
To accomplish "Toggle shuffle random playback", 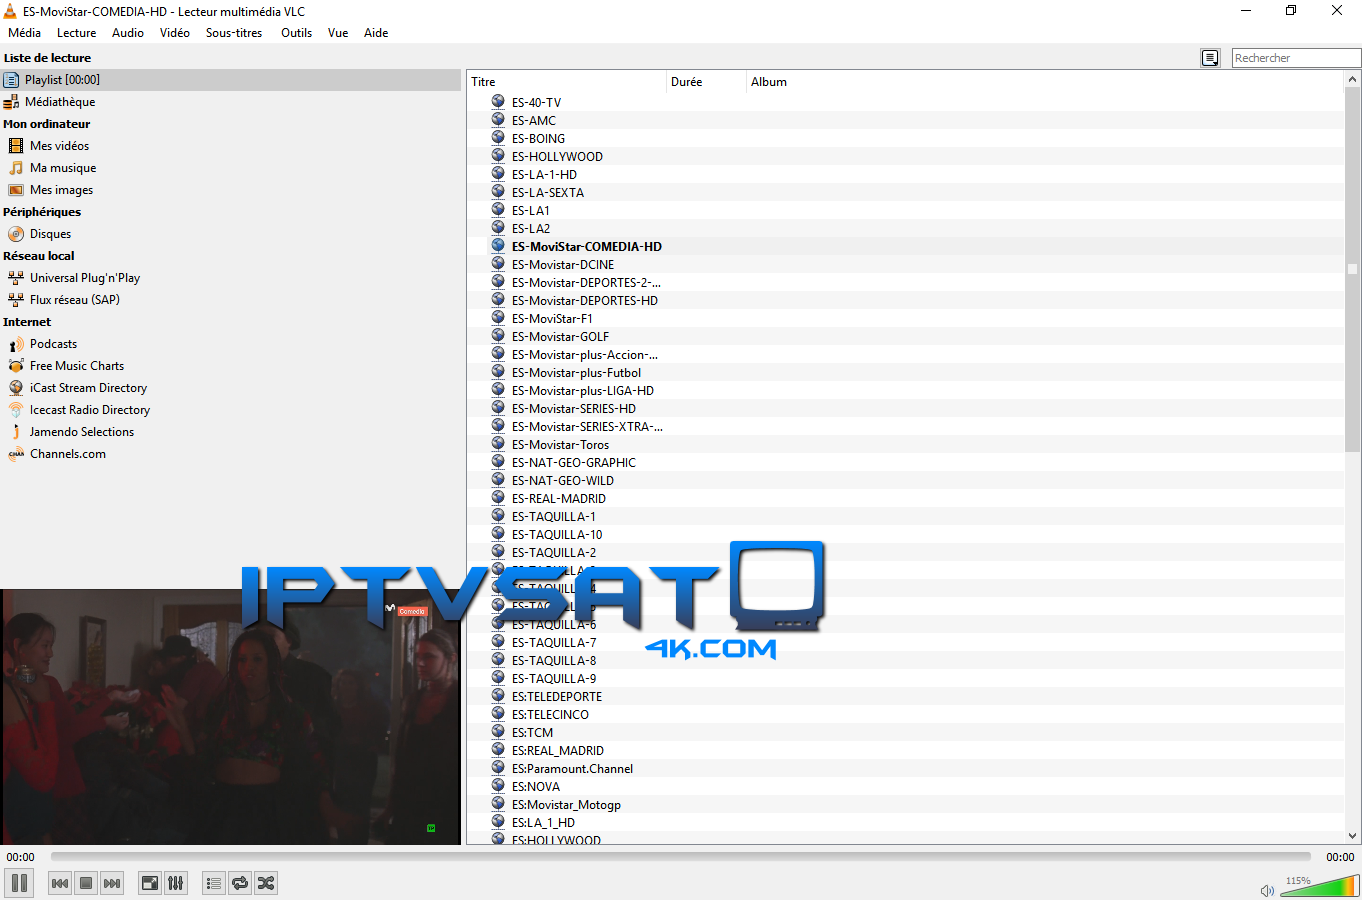I will click(x=265, y=883).
